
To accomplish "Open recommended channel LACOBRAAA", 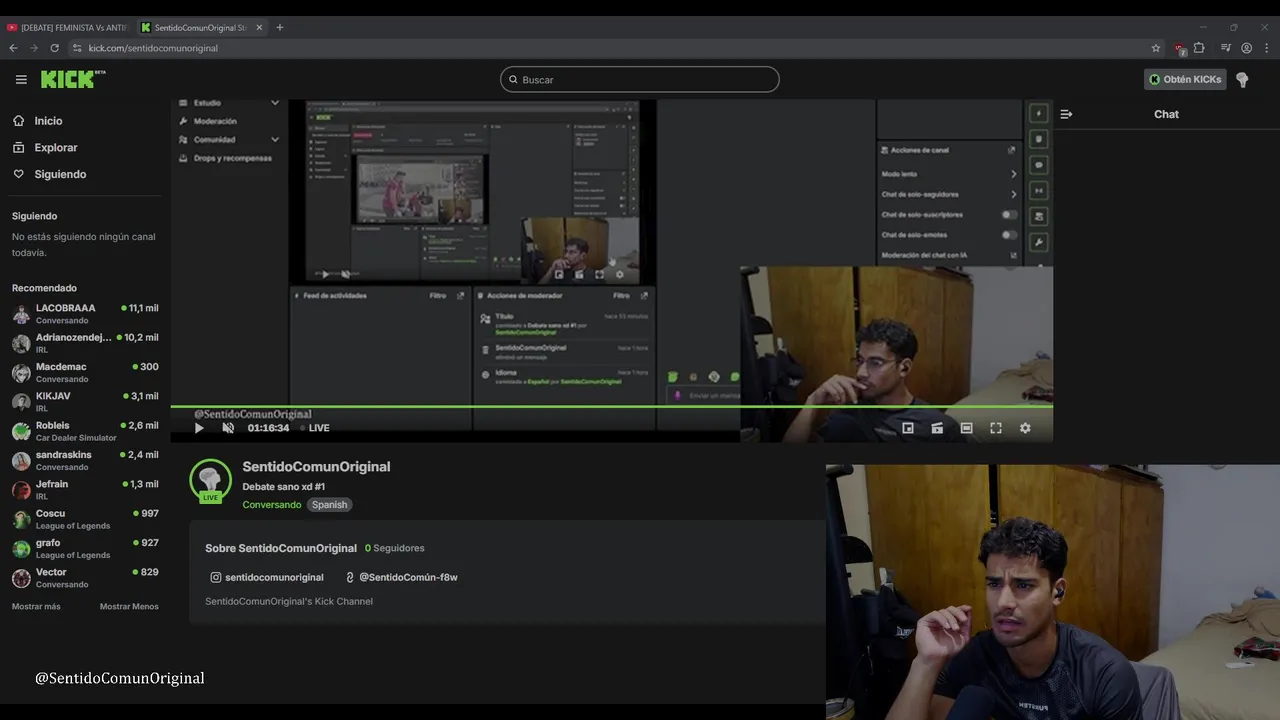I will point(85,314).
